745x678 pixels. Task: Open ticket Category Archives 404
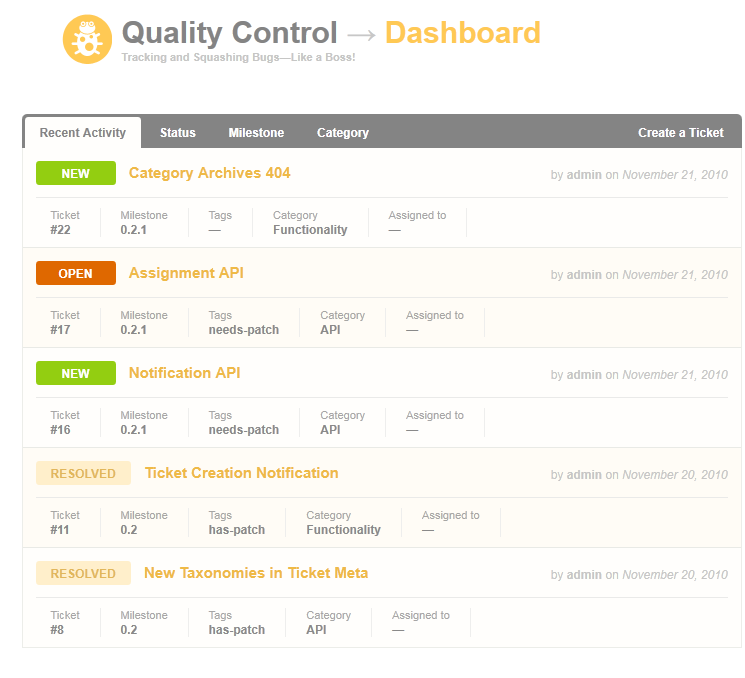point(210,173)
